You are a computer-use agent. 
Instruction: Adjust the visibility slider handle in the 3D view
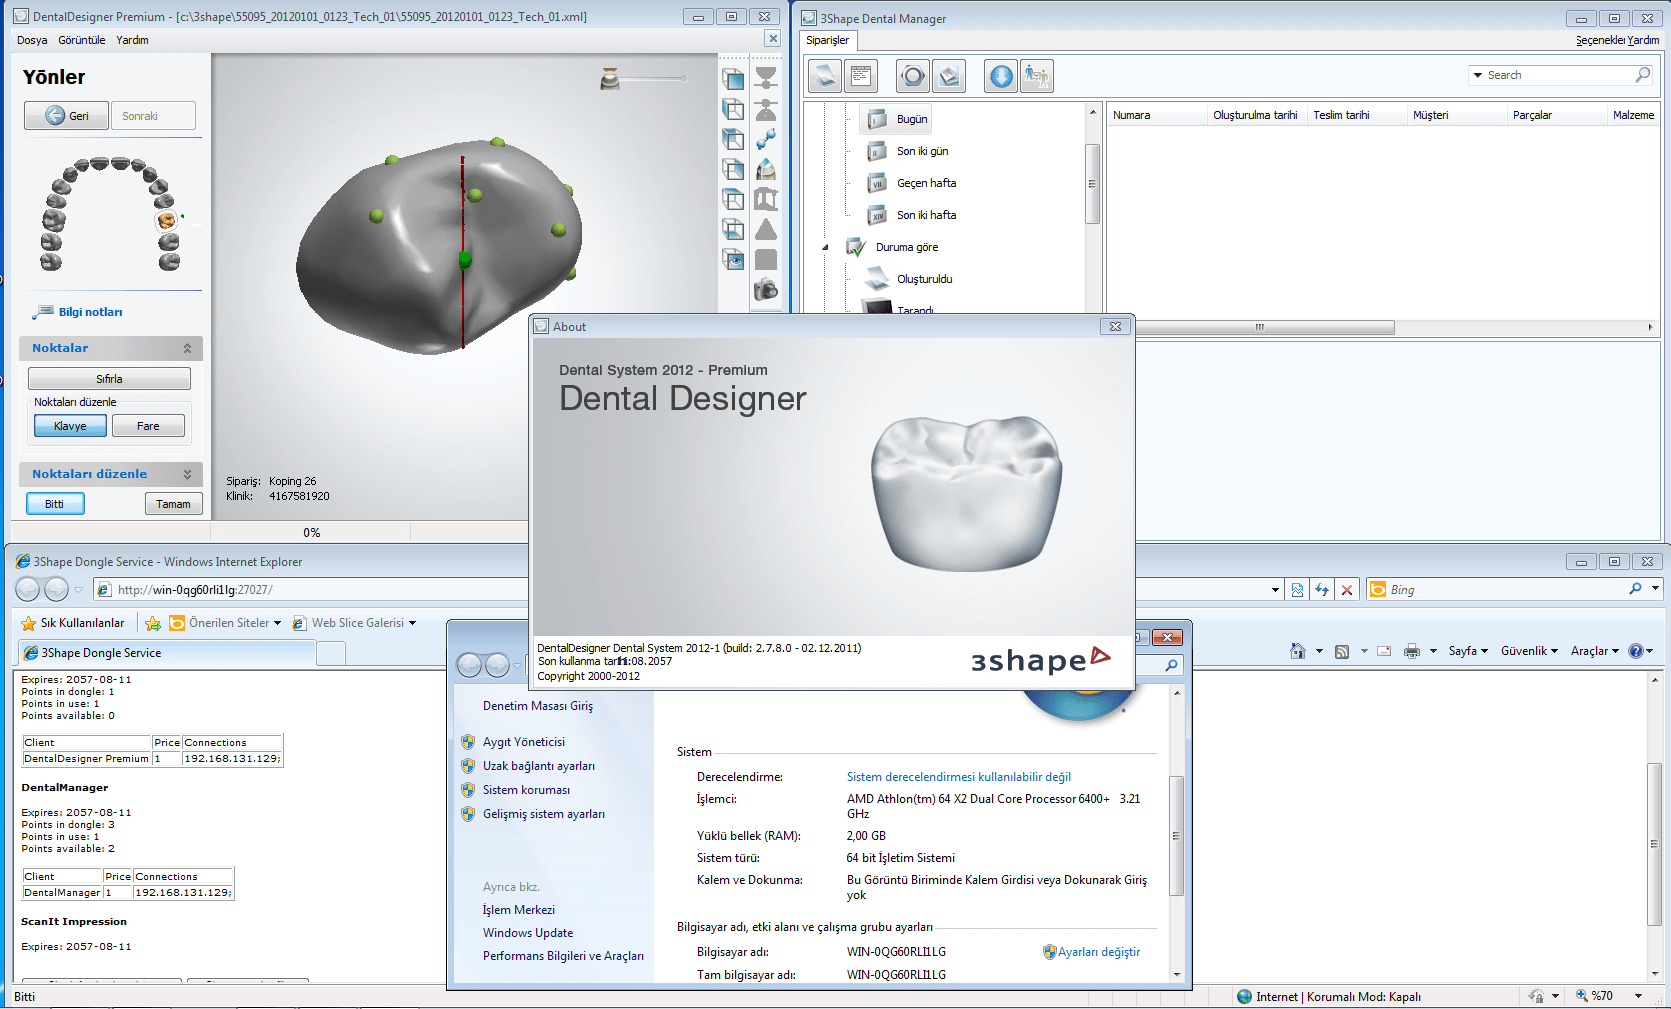683,78
